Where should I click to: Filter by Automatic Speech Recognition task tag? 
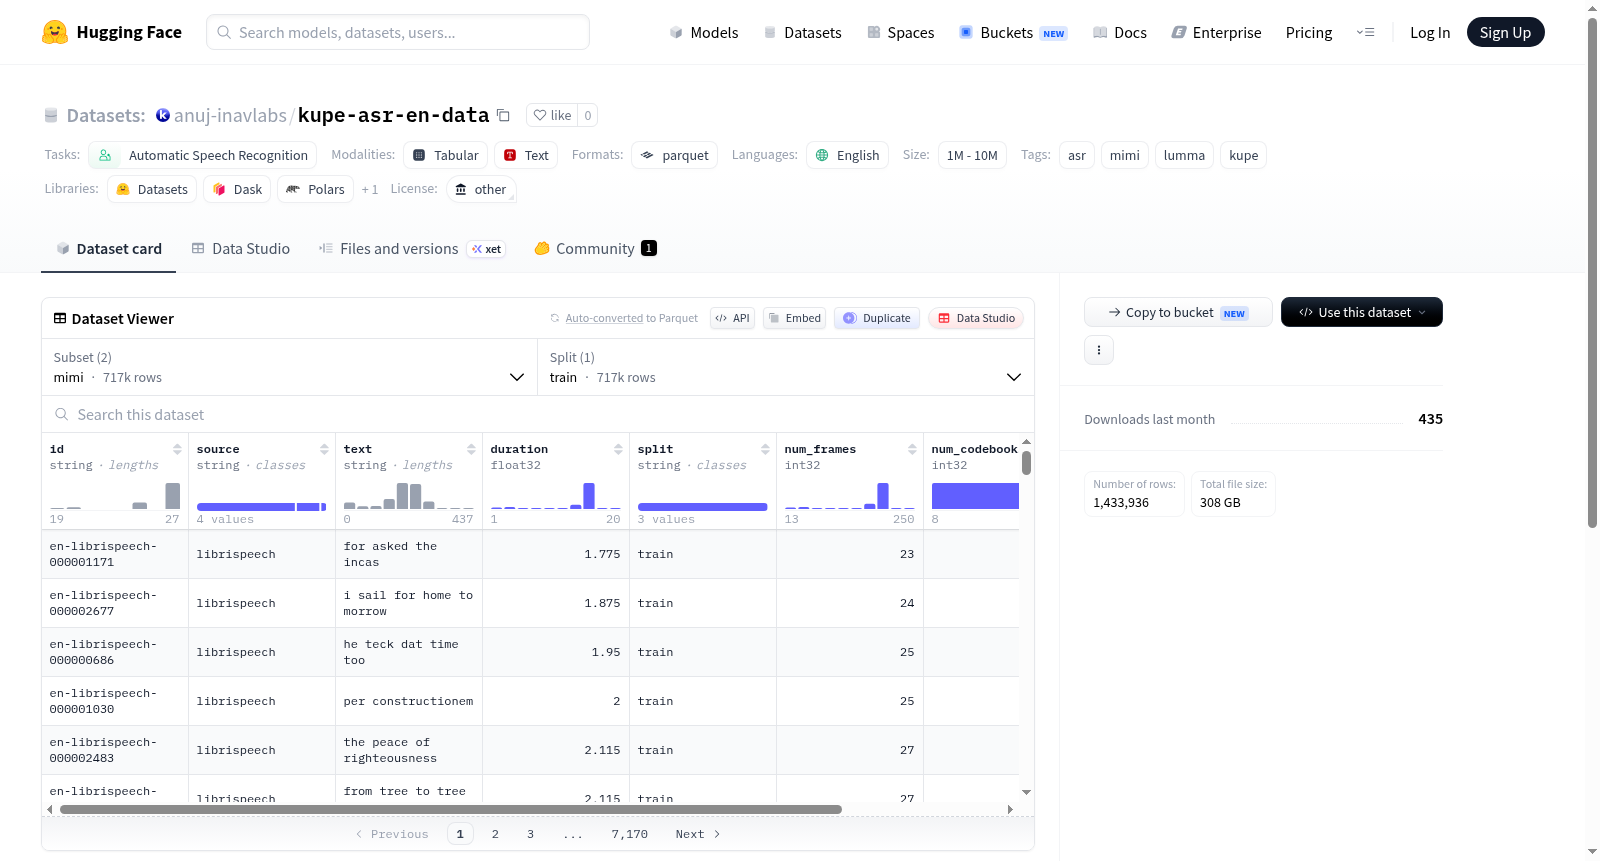203,155
